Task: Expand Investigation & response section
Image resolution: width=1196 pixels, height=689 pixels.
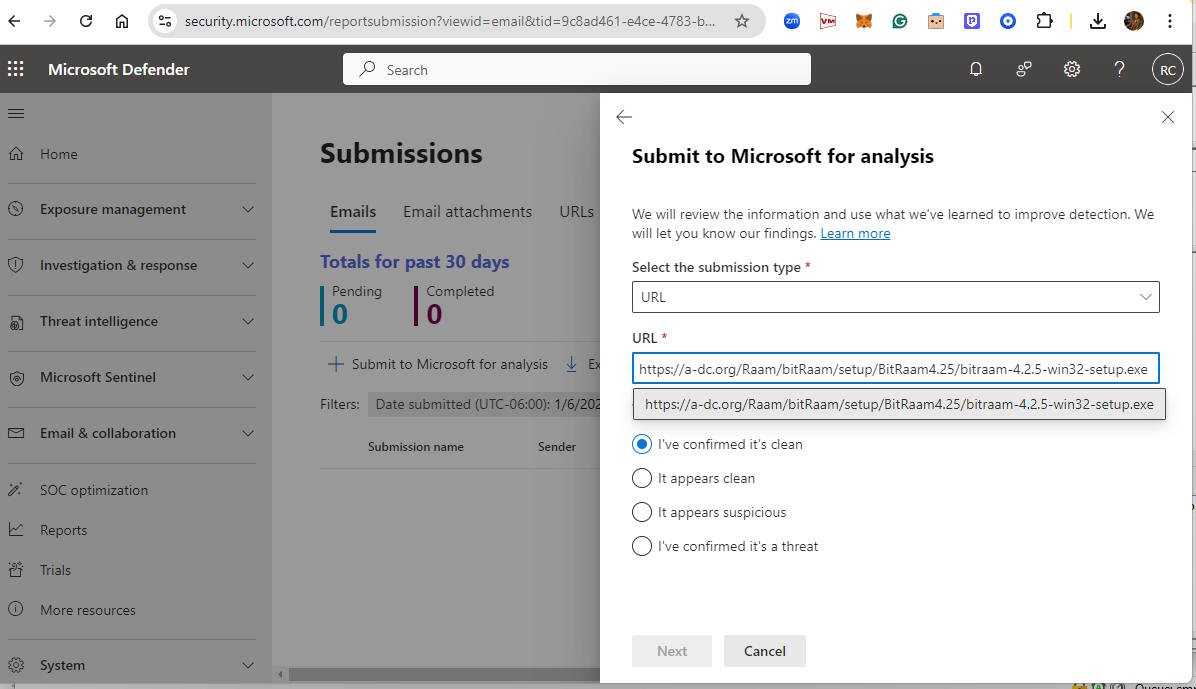Action: point(248,265)
